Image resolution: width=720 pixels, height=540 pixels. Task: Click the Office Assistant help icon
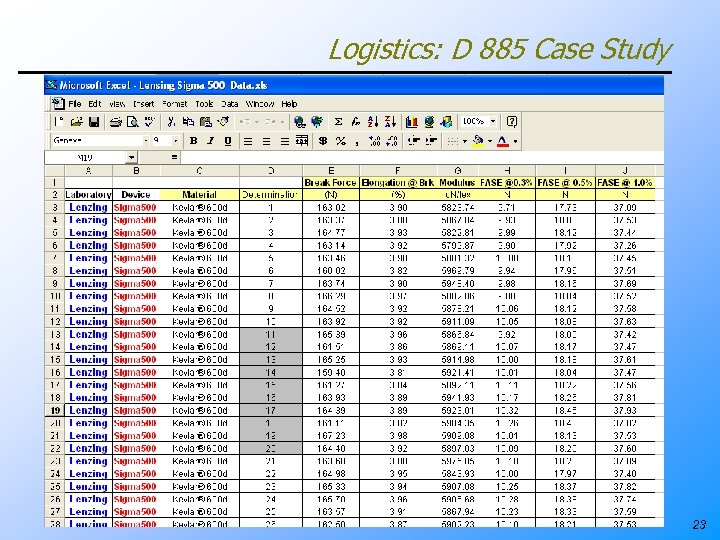512,122
